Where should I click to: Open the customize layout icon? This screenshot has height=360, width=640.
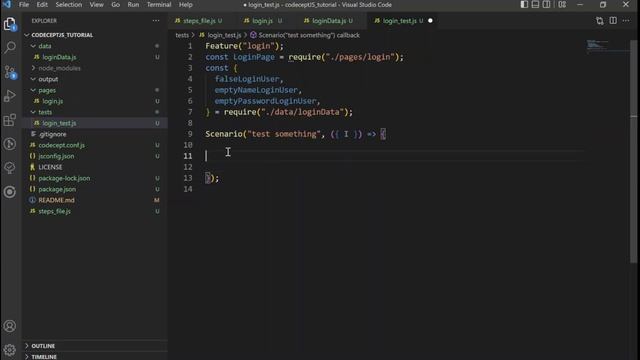tap(562, 4)
